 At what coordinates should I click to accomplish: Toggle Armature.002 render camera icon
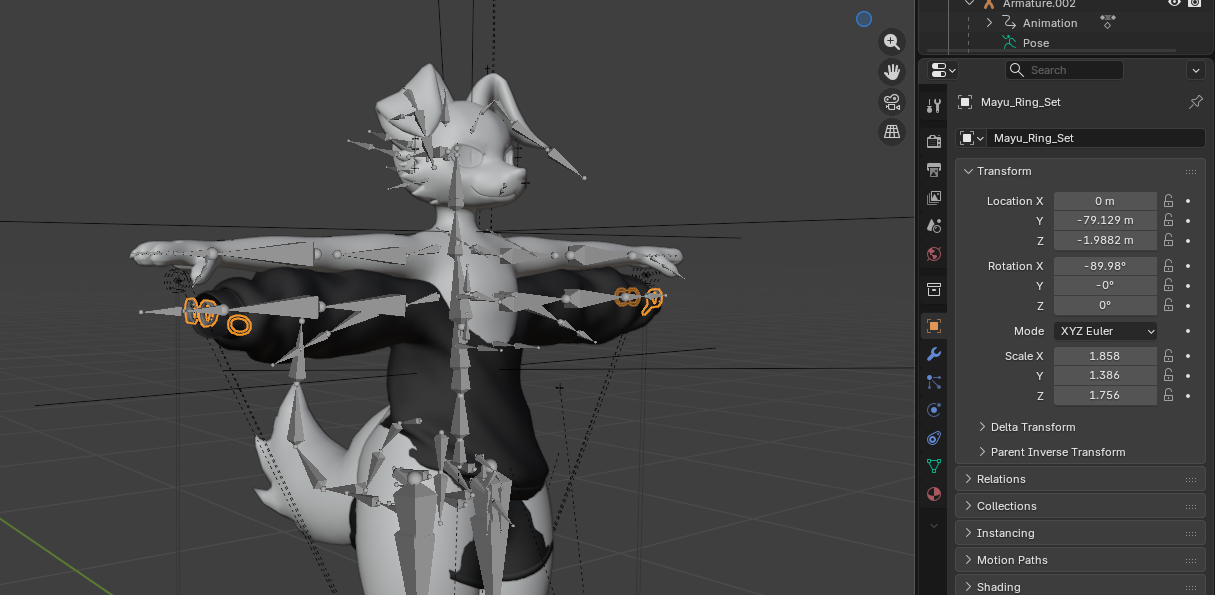pyautogui.click(x=1194, y=3)
